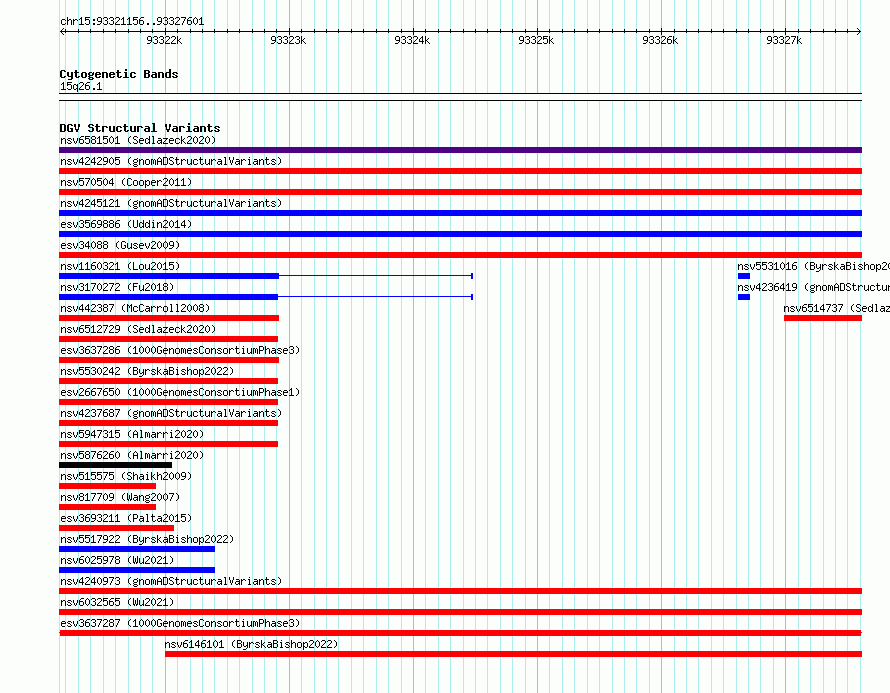Click the thick blue bar of nsv1160321

(x=169, y=276)
